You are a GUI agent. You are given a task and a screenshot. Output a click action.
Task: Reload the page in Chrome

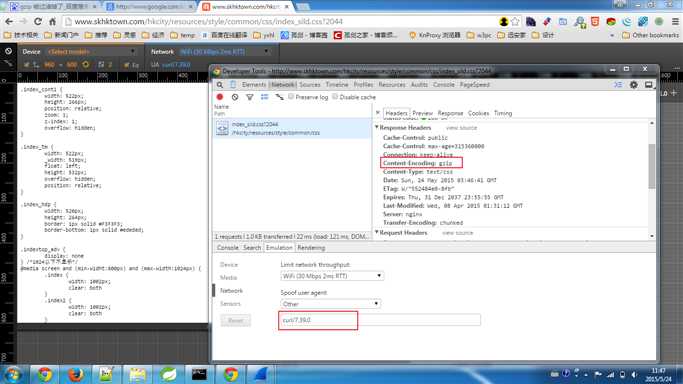(38, 21)
